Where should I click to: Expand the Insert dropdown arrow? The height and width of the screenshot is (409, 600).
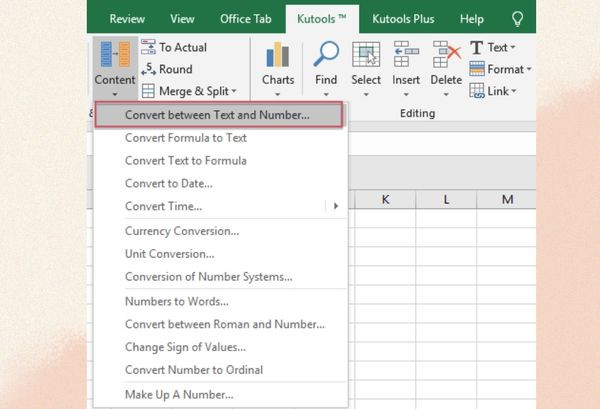[406, 94]
